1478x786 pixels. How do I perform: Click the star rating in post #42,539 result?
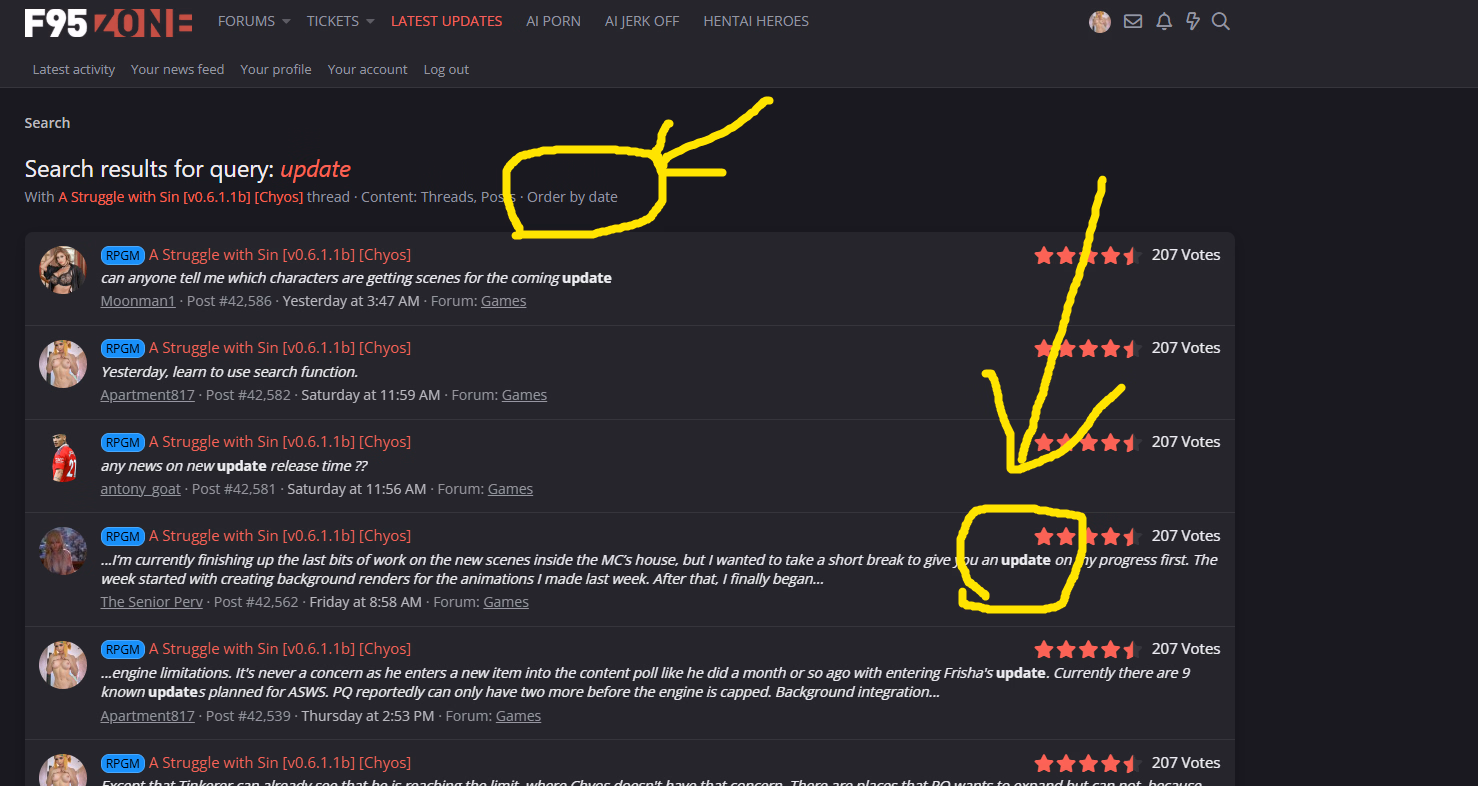coord(1088,649)
